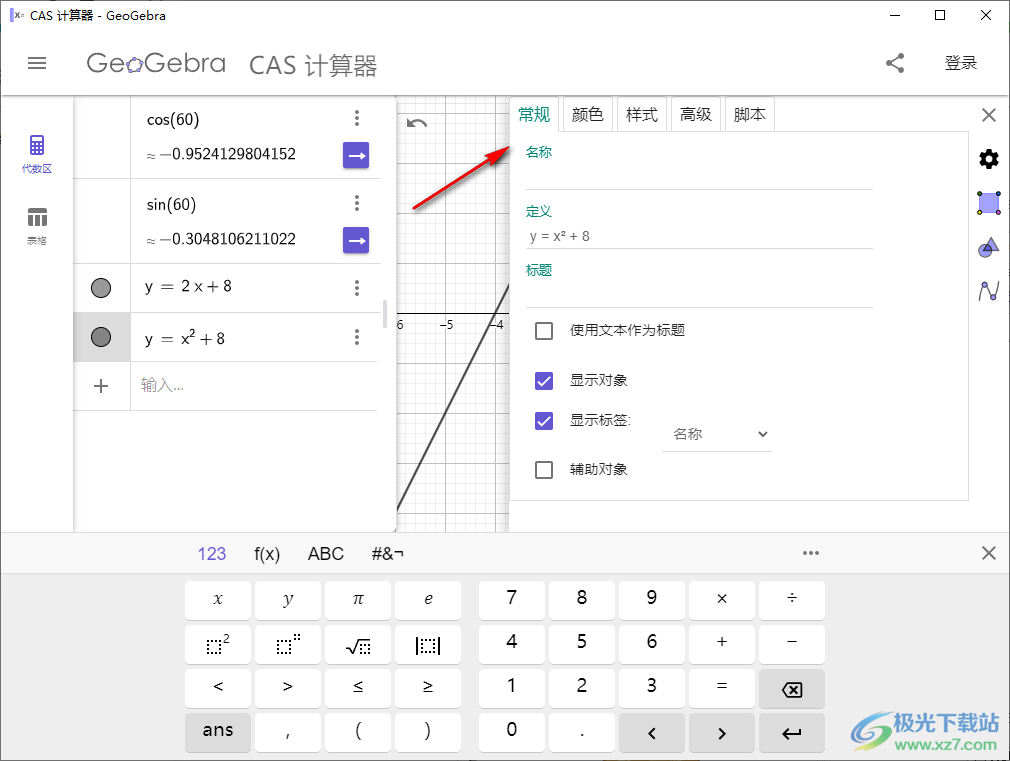Image resolution: width=1010 pixels, height=761 pixels.
Task: Disable the 显示对象 checkbox
Action: 544,381
